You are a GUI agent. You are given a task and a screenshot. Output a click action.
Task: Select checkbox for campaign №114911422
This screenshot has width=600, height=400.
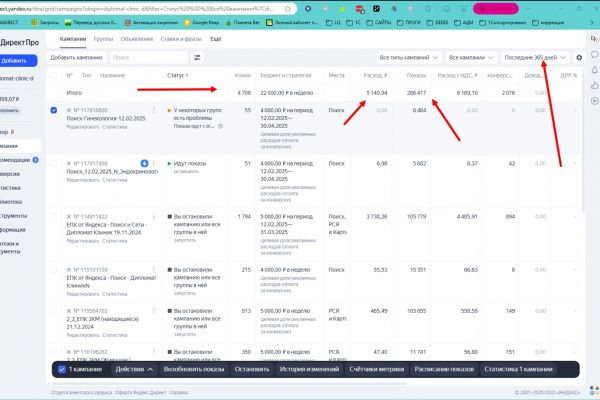(x=54, y=217)
